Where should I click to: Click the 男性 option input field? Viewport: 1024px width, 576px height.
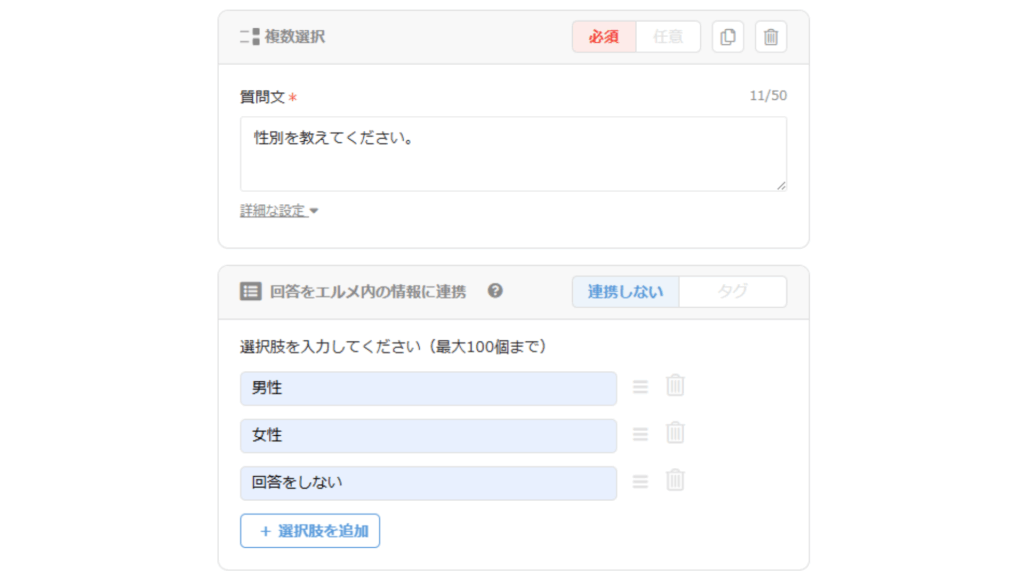click(x=428, y=388)
